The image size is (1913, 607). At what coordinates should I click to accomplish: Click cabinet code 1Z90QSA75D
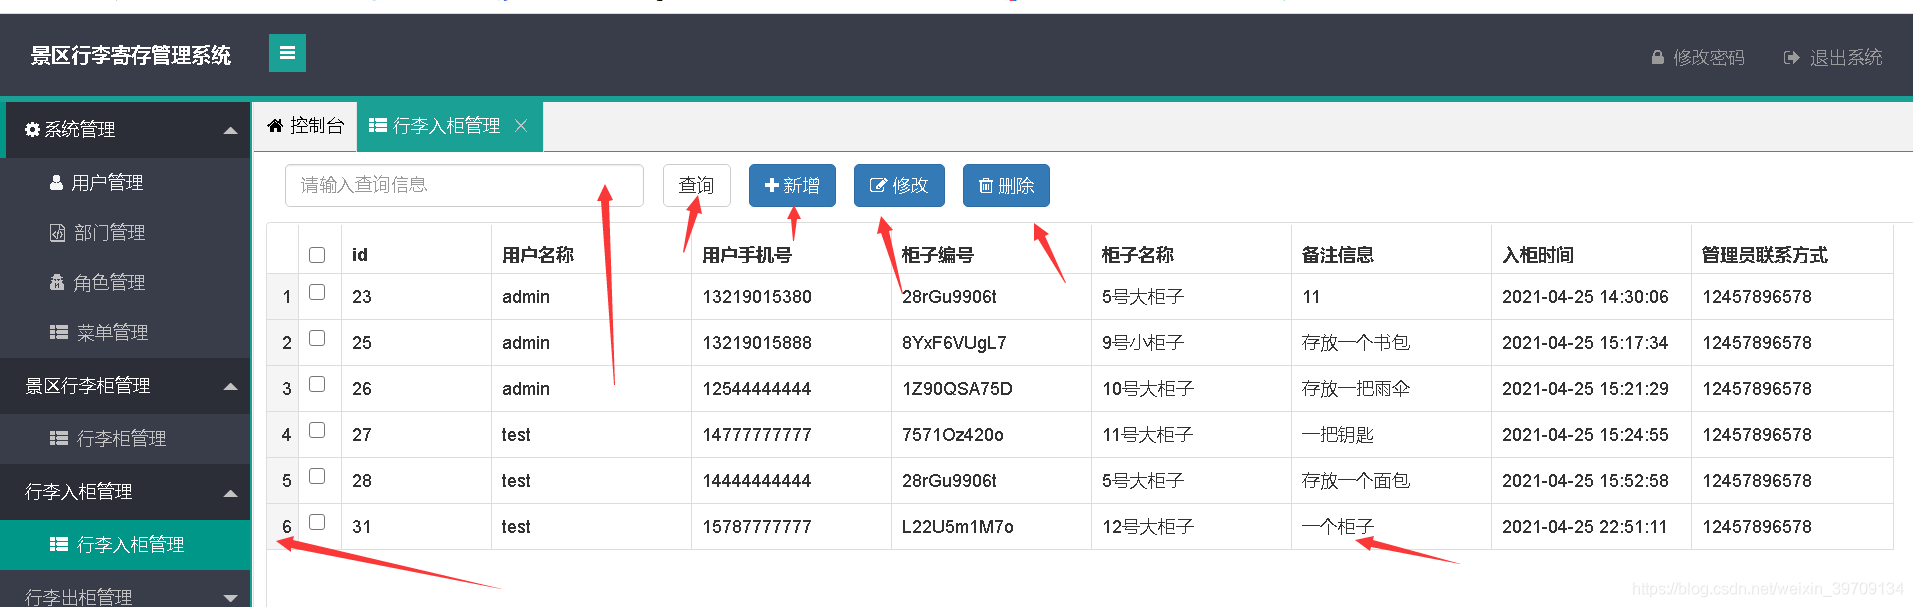[957, 389]
